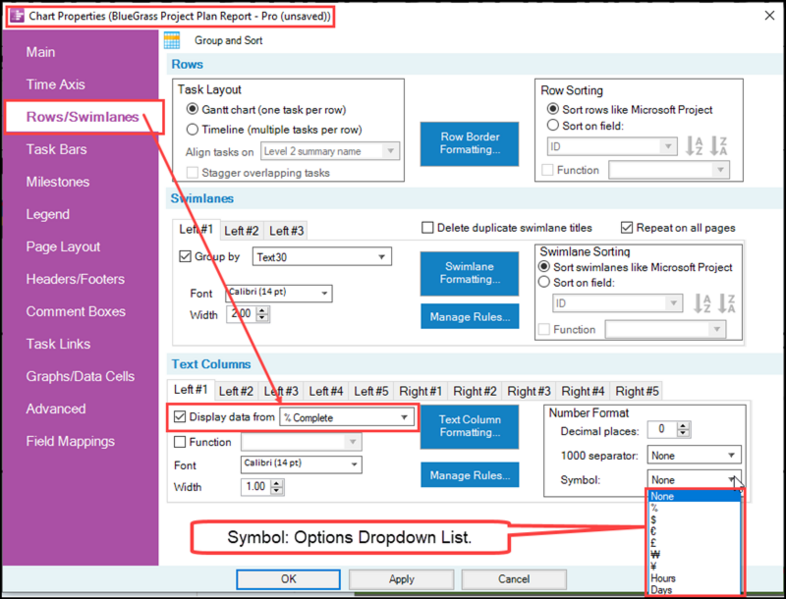Open Symbol dropdown arrow
This screenshot has height=599, width=786.
pos(731,479)
